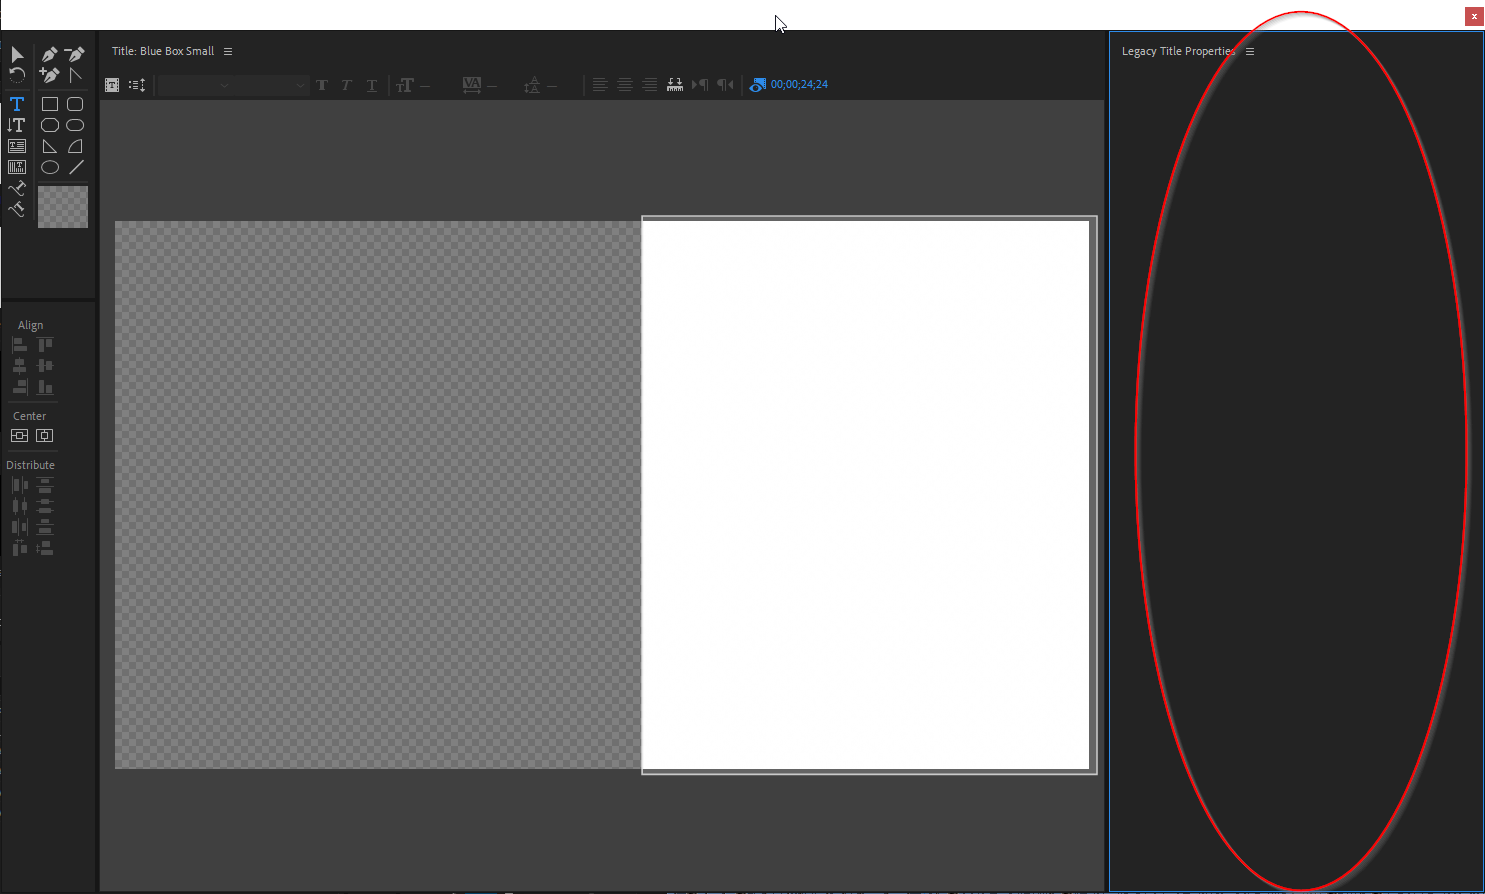1485x894 pixels.
Task: Toggle underline text formatting
Action: pyautogui.click(x=372, y=85)
